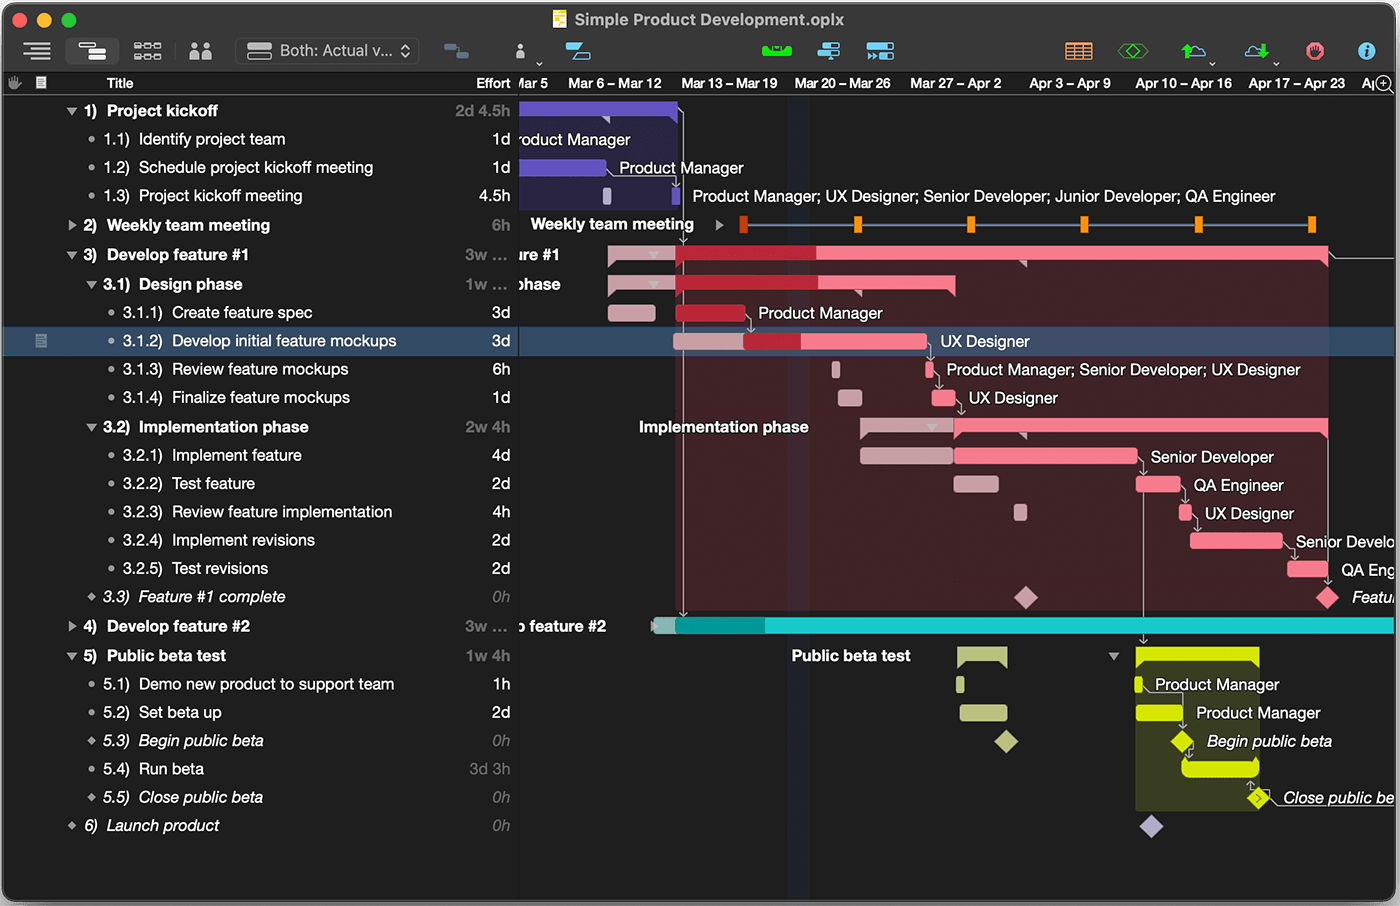The image size is (1400, 906).
Task: Open the Network diagram view
Action: (x=147, y=50)
